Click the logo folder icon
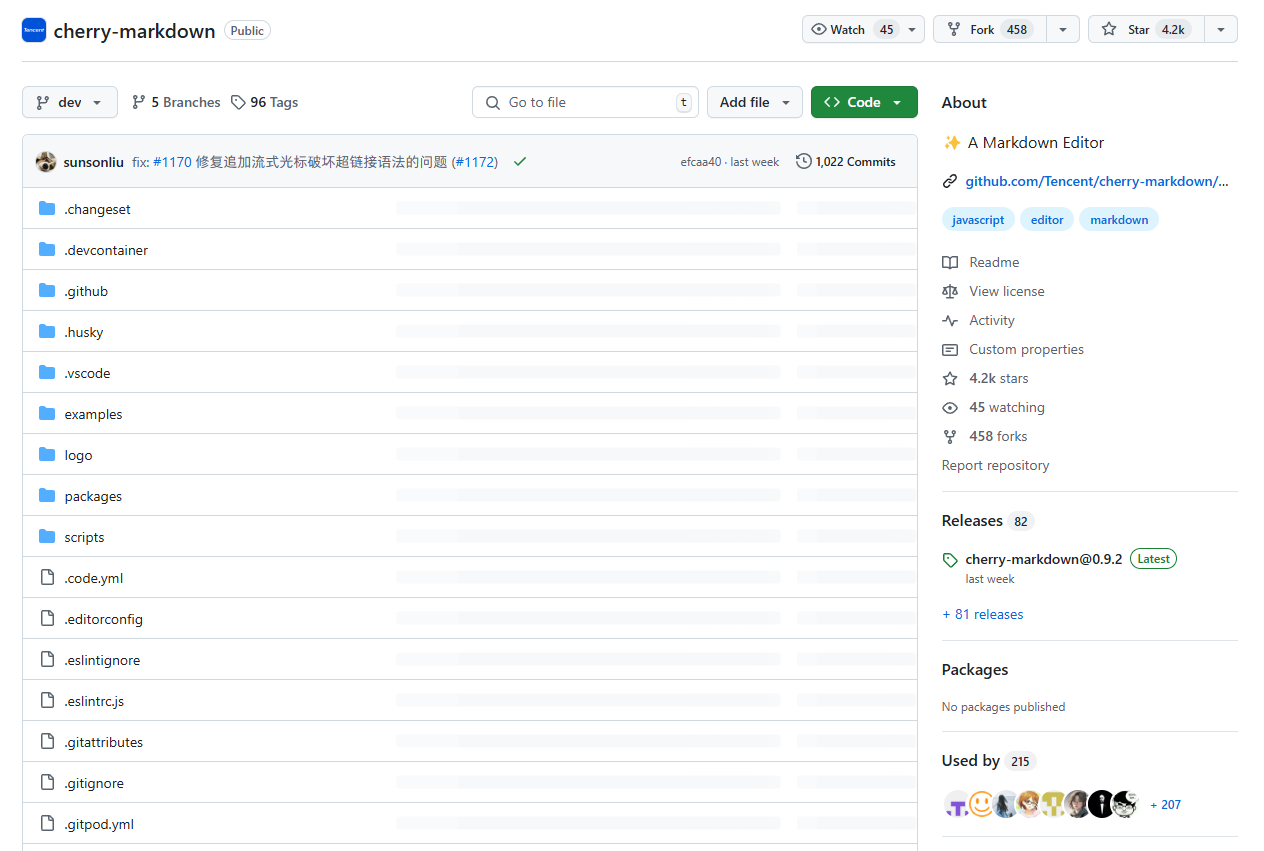Viewport: 1264px width, 851px height. (x=47, y=455)
